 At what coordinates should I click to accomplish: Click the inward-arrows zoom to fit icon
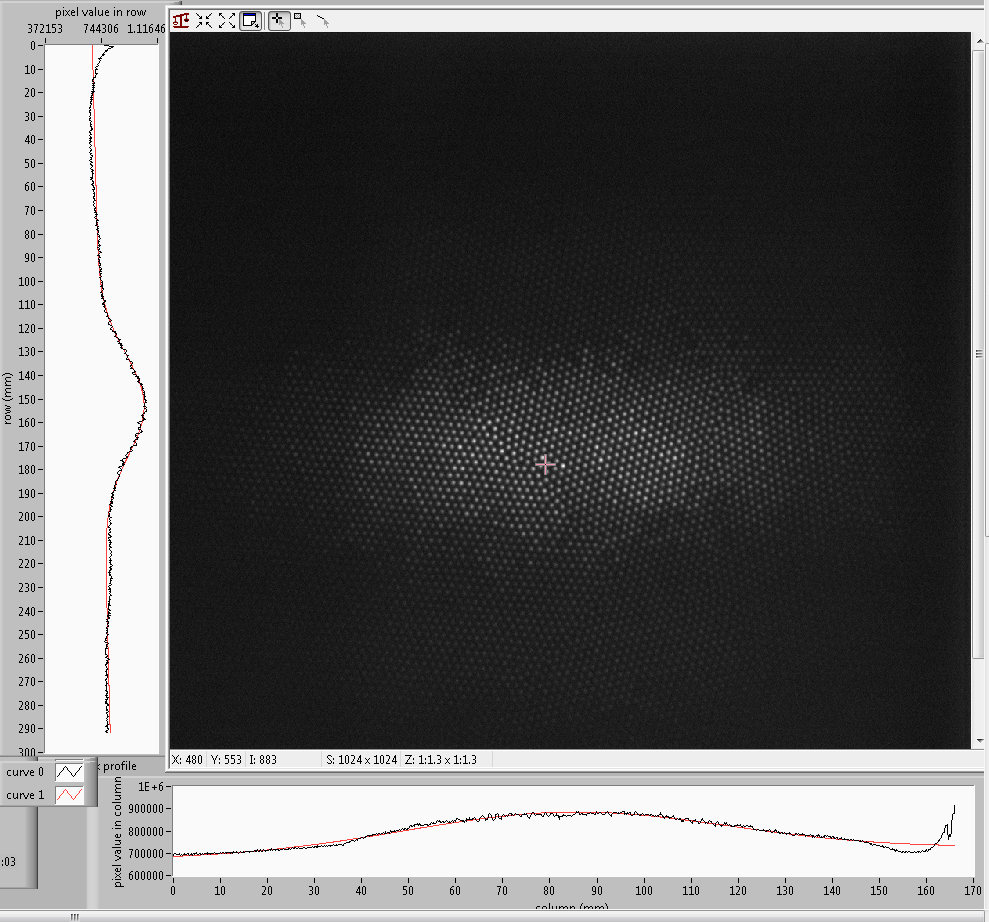[204, 20]
